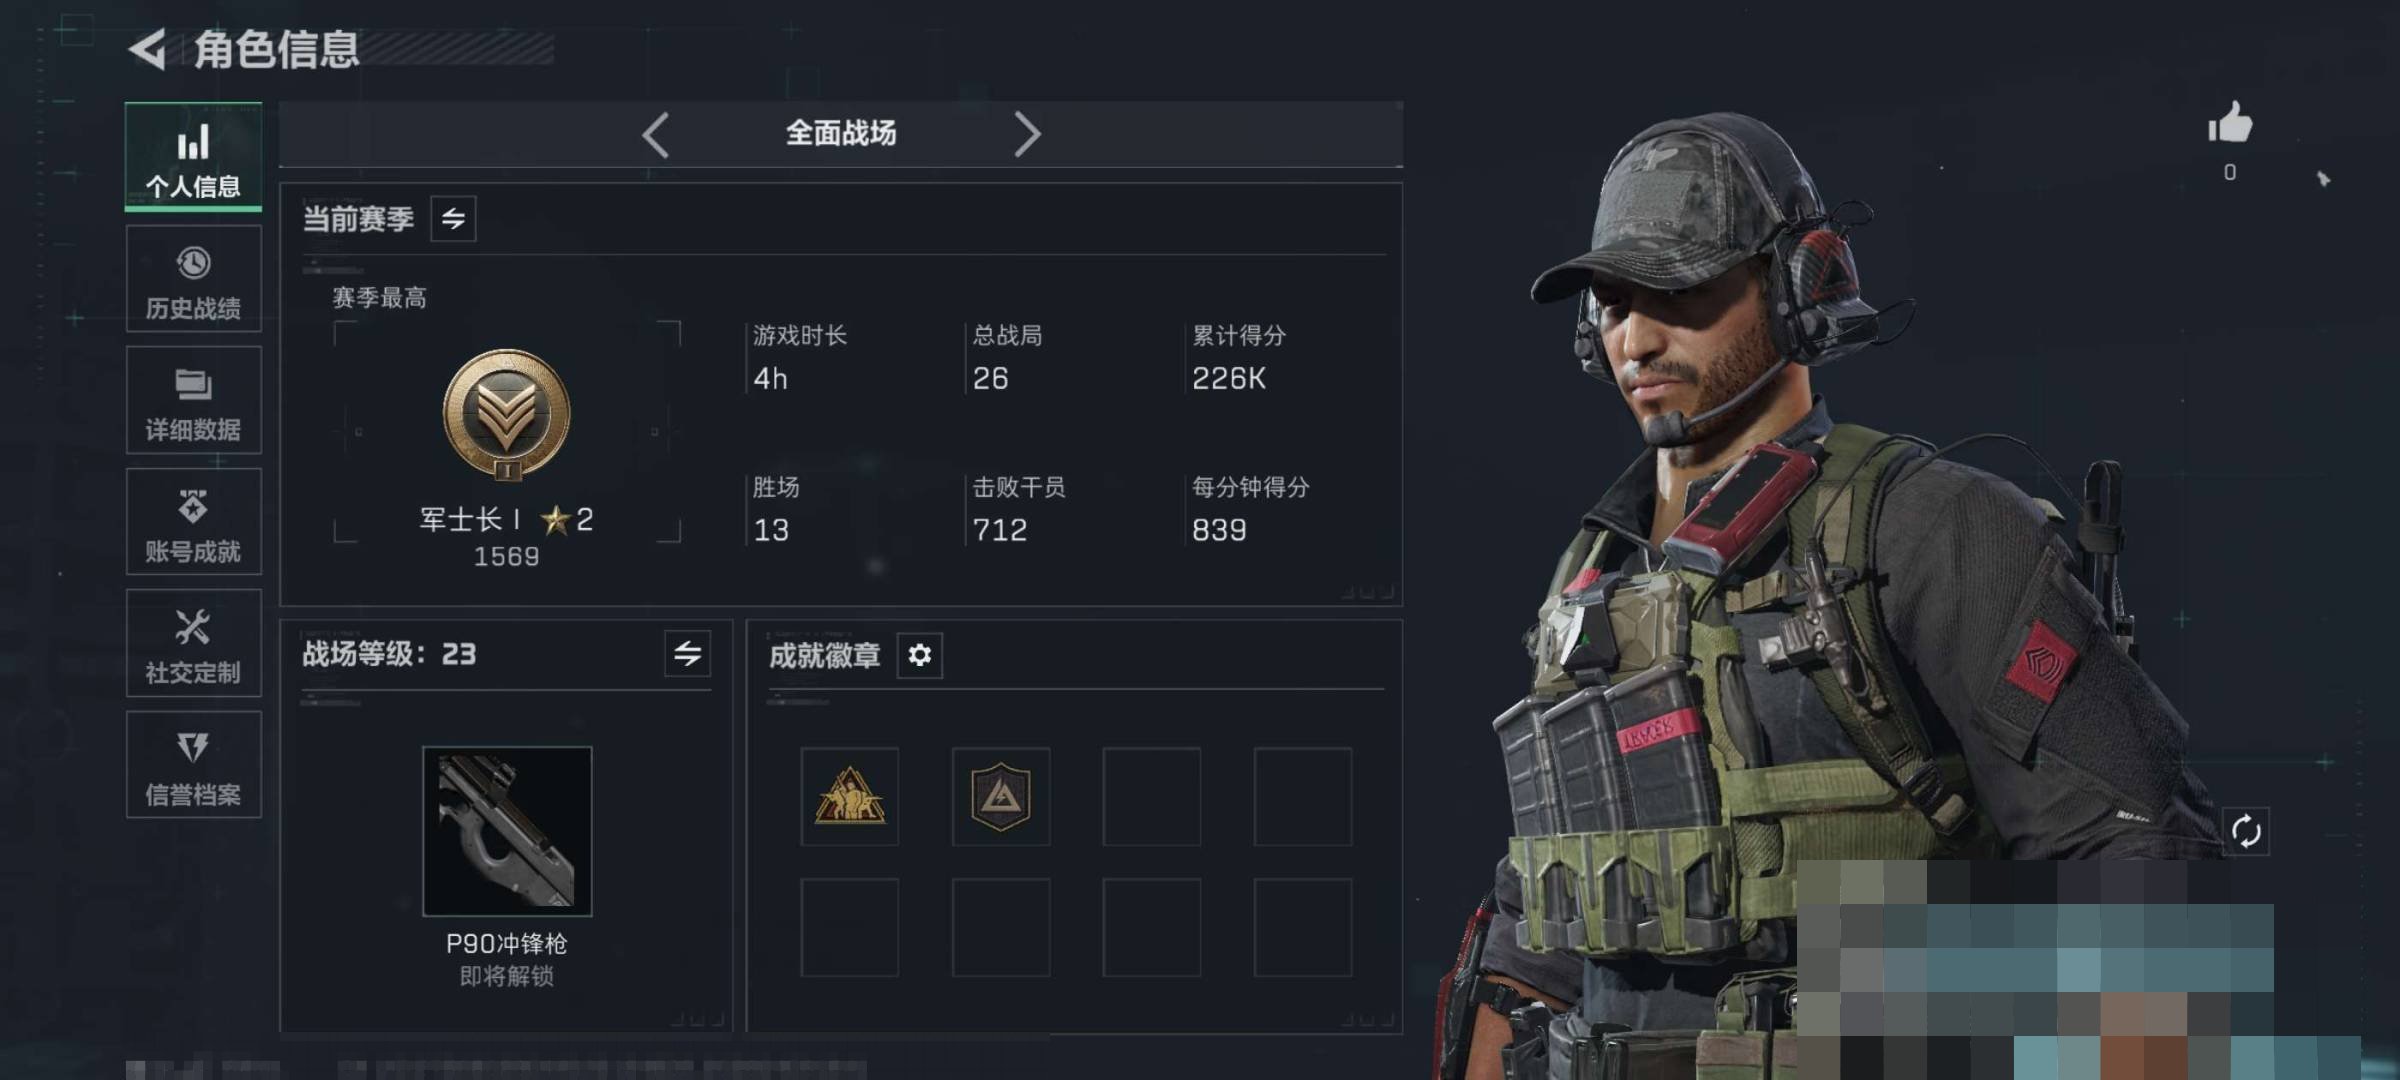Select the hexagon shield achievement badge

coord(1001,797)
